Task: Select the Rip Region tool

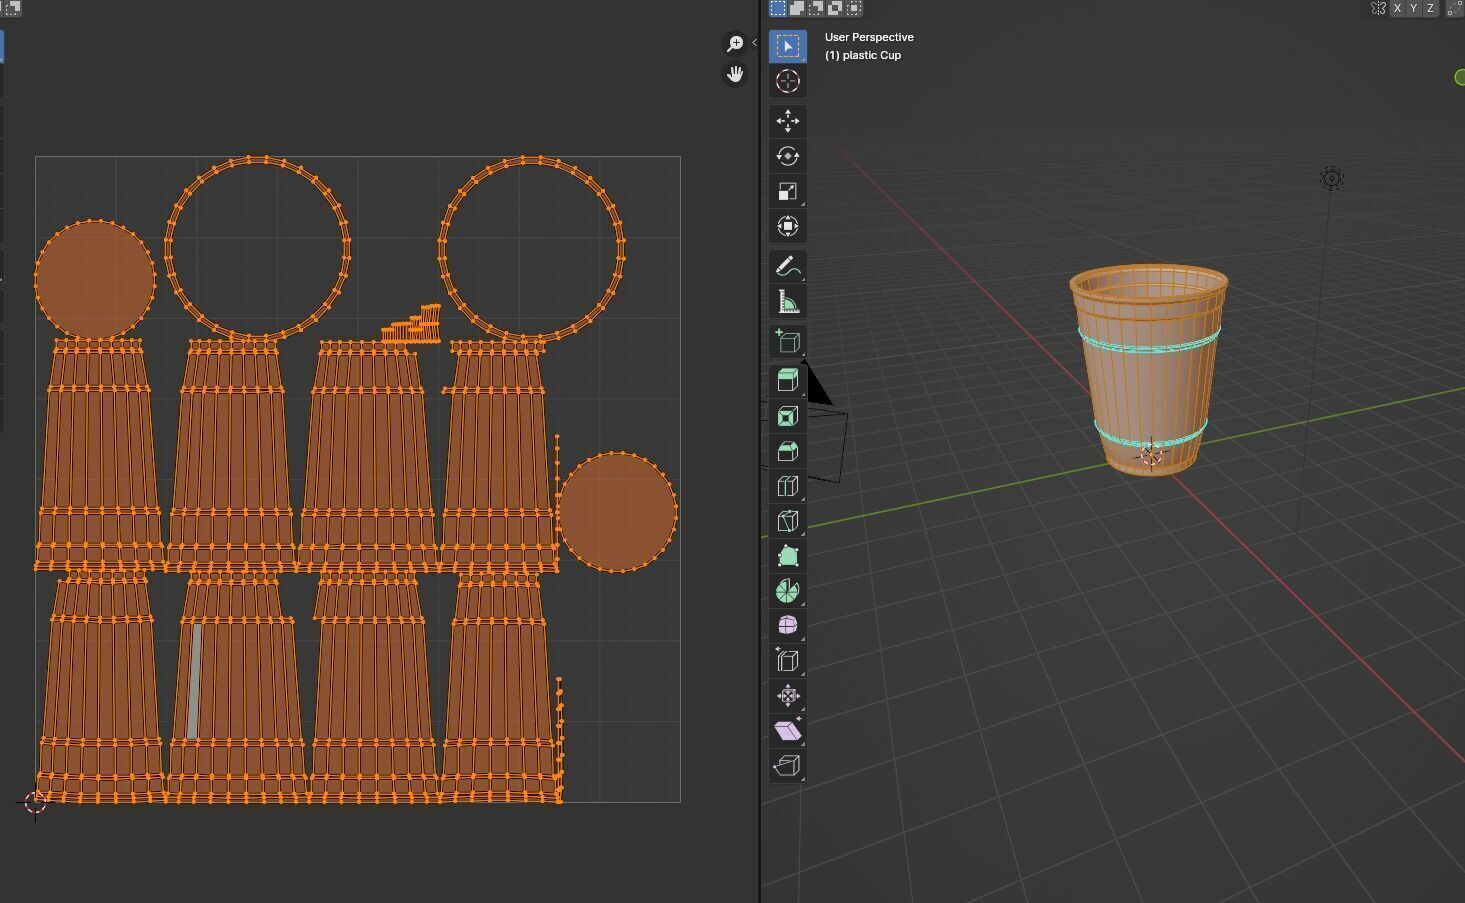Action: pyautogui.click(x=788, y=765)
